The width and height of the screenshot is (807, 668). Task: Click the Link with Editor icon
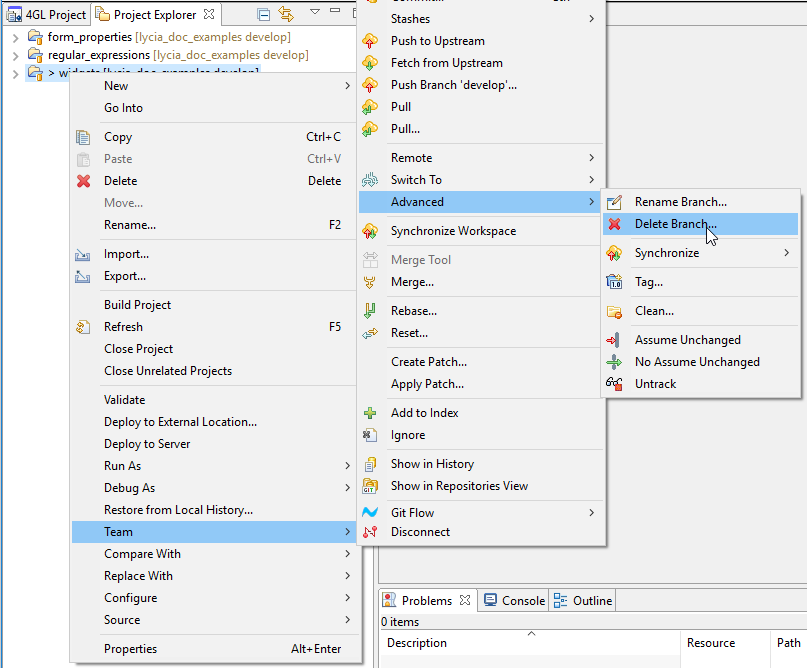click(286, 15)
